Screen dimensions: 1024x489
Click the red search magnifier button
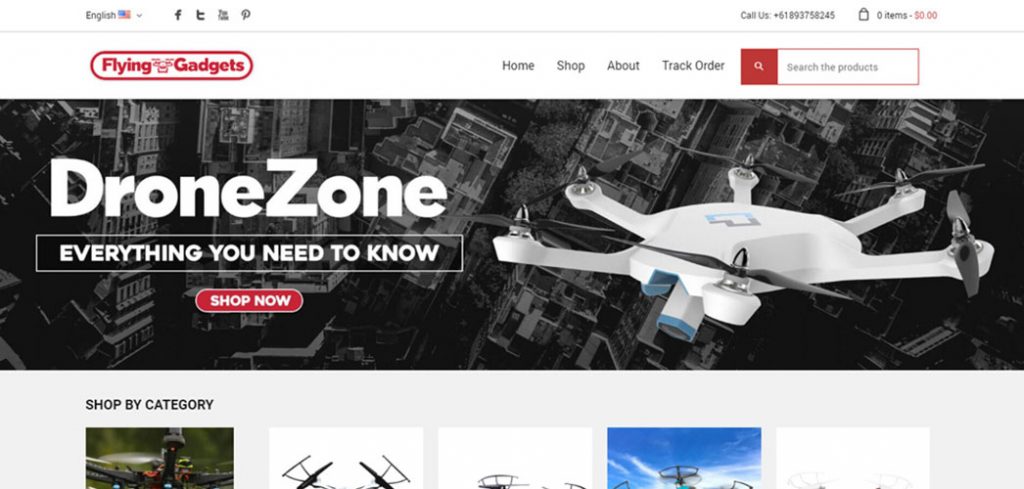759,67
